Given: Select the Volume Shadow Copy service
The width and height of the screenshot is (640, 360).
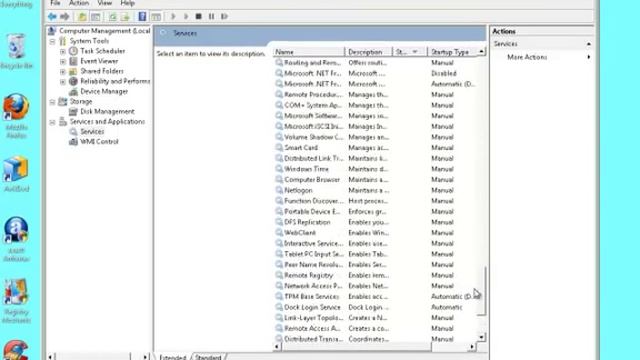Looking at the screenshot, I should coord(374,137).
